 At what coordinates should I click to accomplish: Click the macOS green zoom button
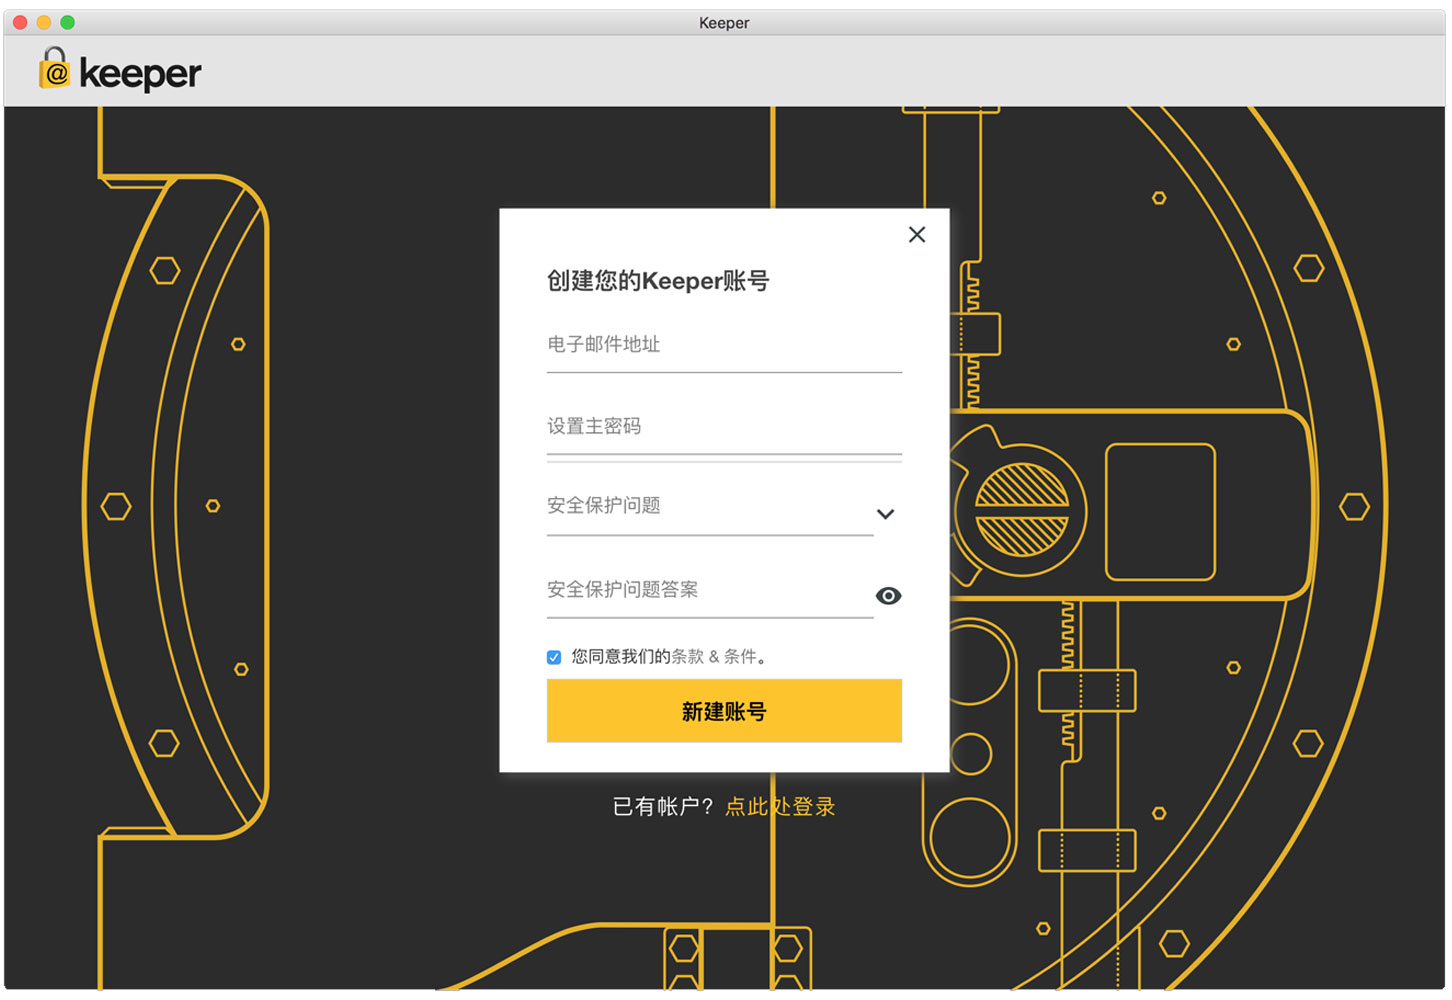[66, 20]
